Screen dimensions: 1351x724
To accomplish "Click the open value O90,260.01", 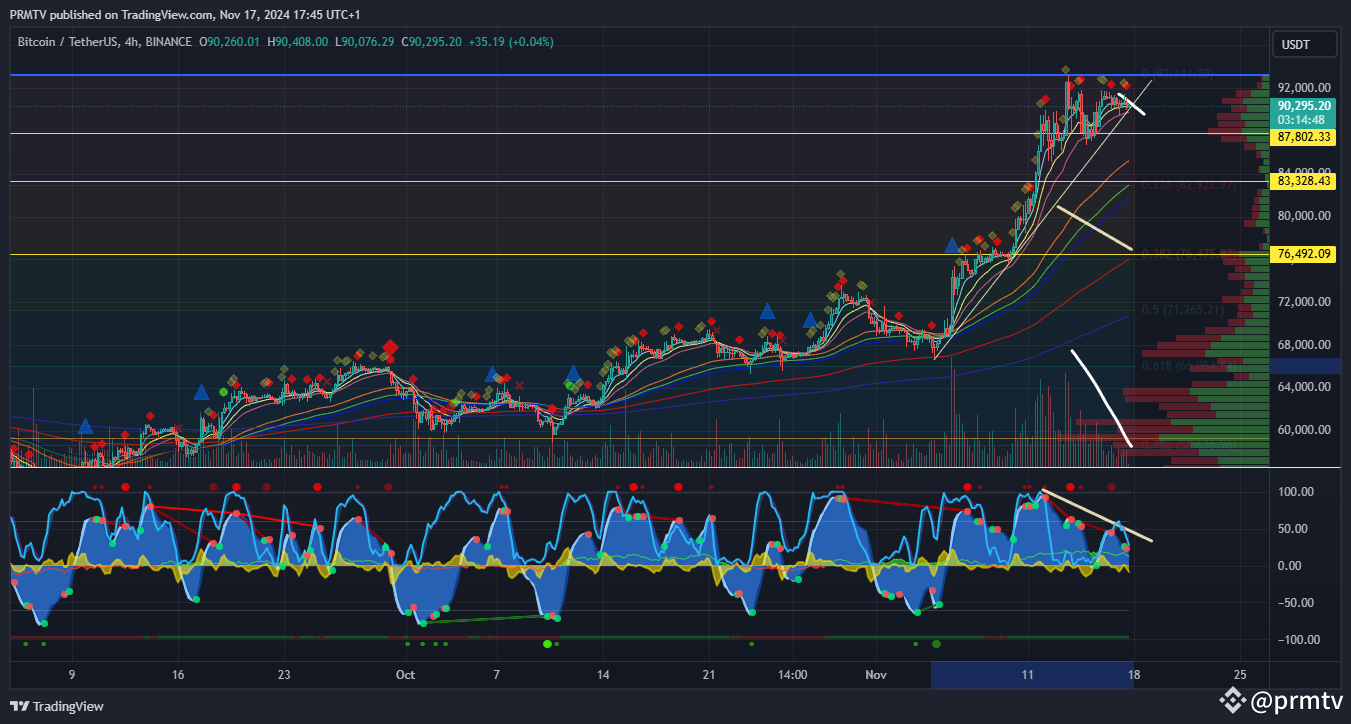I will point(229,42).
